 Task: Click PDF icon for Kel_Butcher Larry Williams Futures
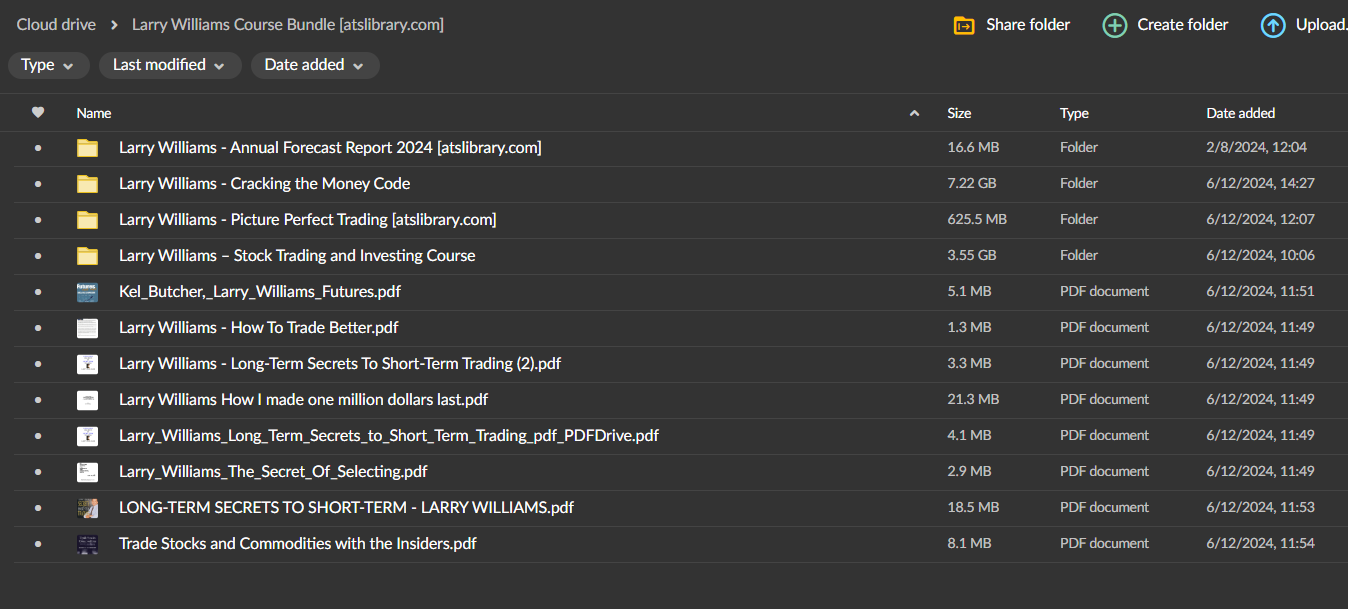88,292
